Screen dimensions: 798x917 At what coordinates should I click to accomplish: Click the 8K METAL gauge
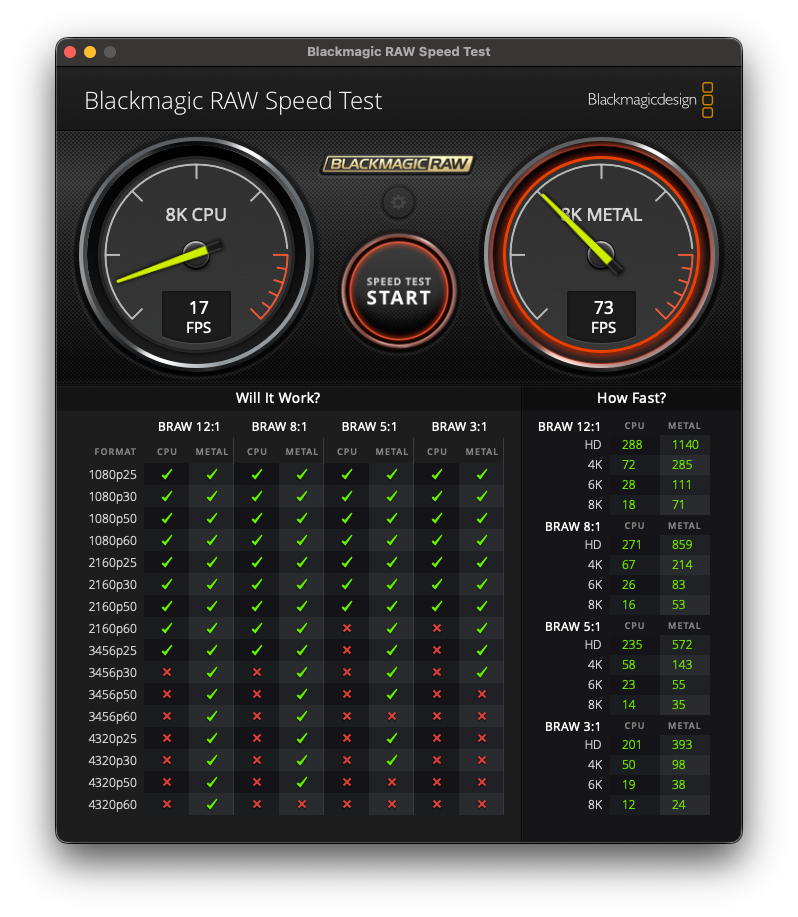(602, 254)
